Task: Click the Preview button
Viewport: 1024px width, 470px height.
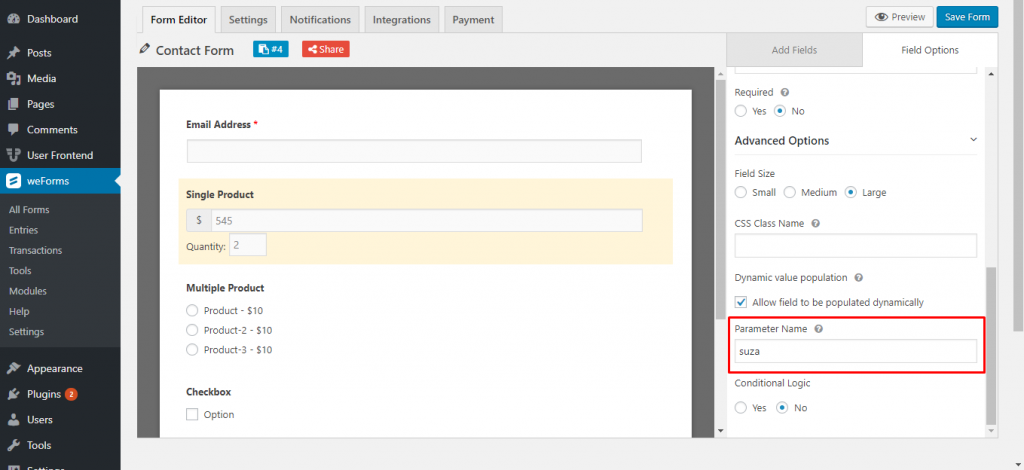Action: (x=899, y=17)
